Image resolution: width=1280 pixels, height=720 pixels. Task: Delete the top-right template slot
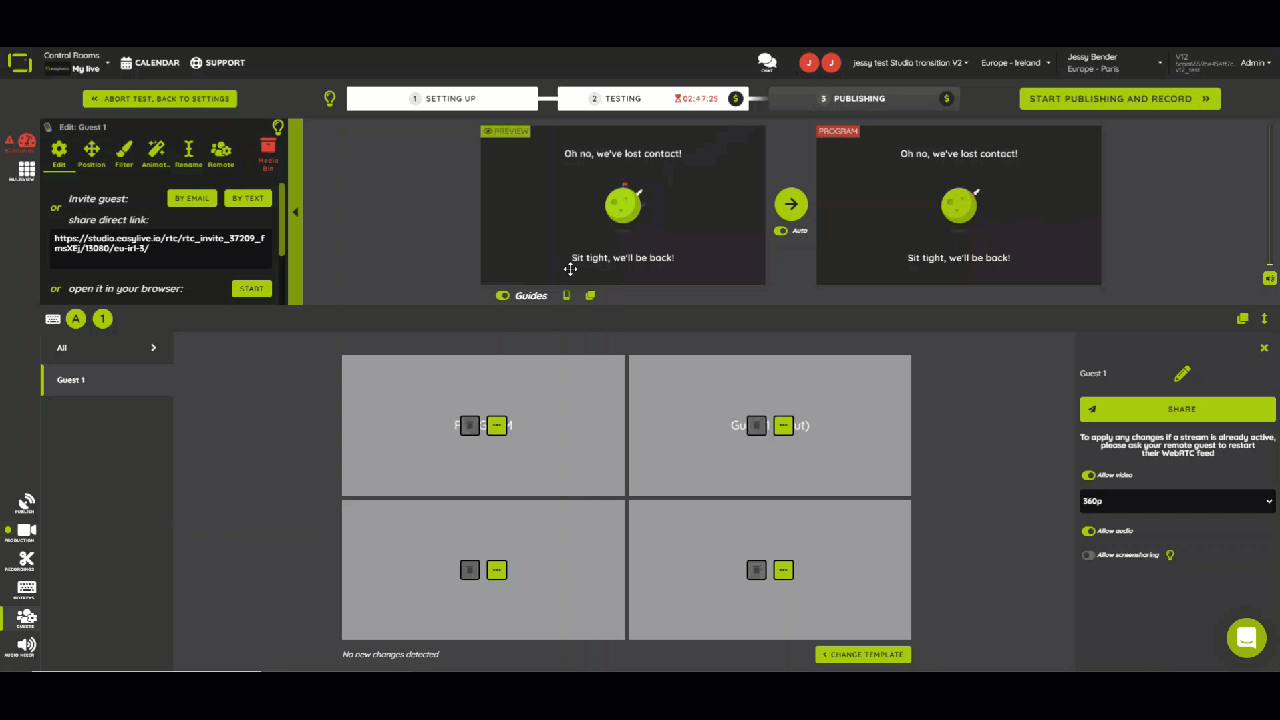pos(757,425)
